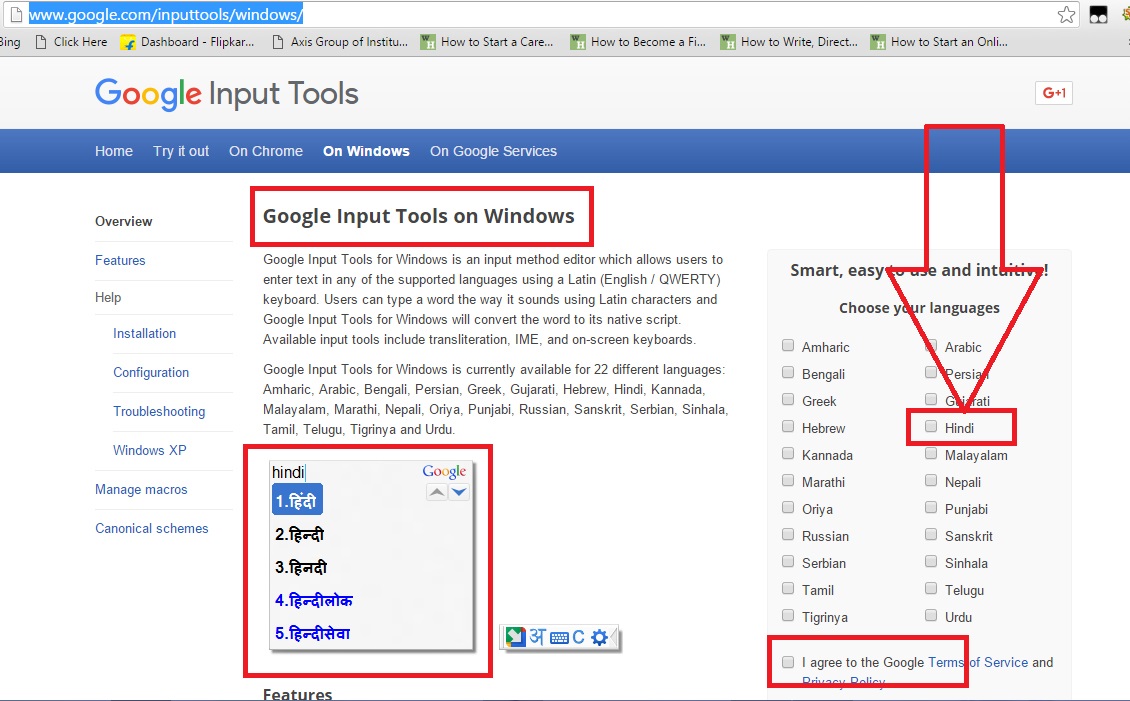Viewport: 1130px width, 701px height.
Task: Switch to the On Chrome tab
Action: 266,151
